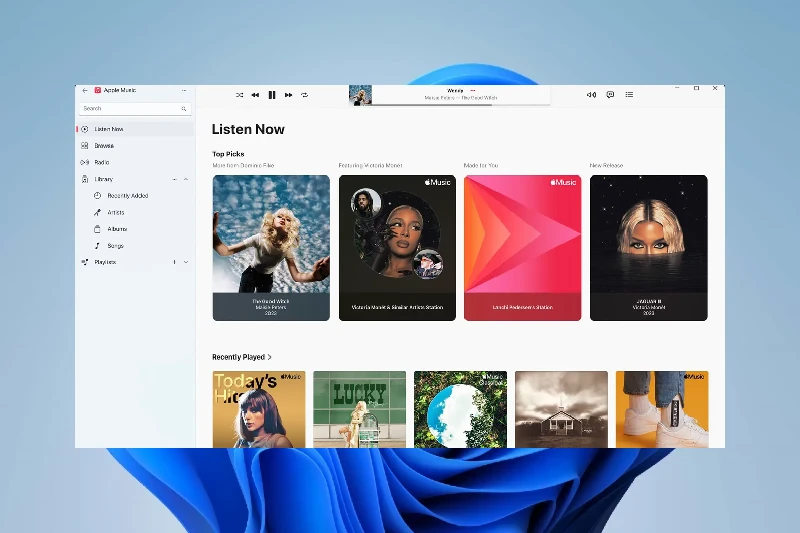The width and height of the screenshot is (800, 533).
Task: Pause the currently playing song
Action: pyautogui.click(x=272, y=95)
